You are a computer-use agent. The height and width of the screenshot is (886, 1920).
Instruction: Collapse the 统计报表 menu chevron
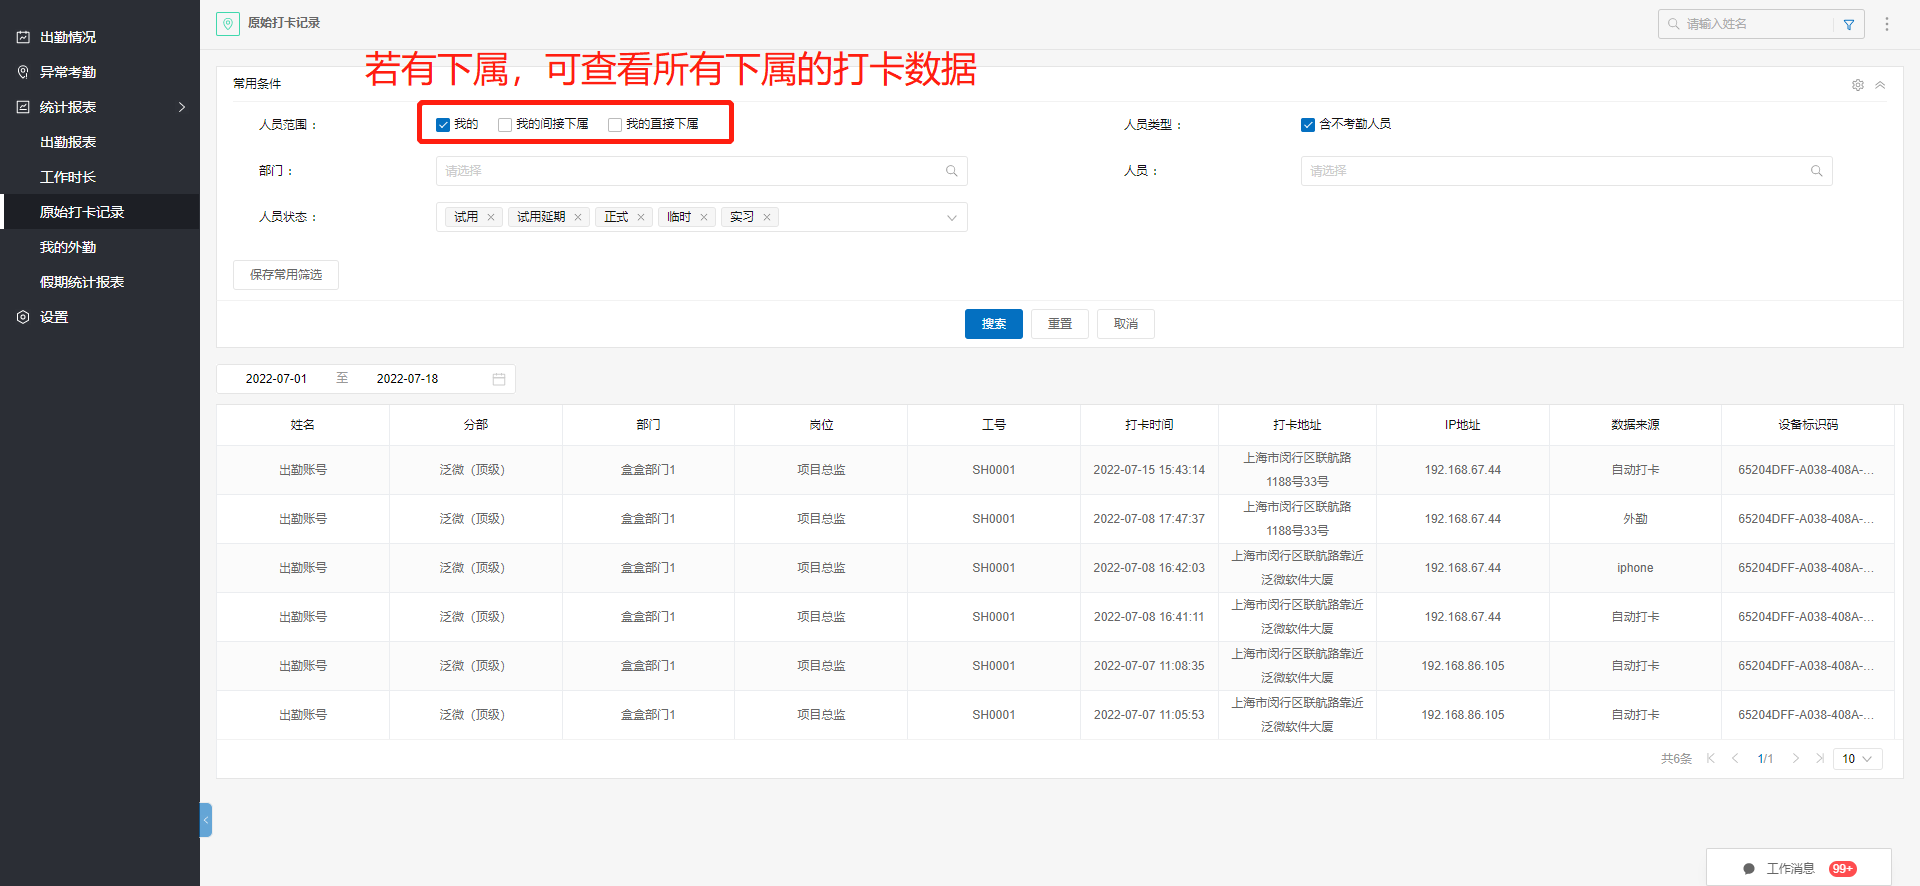[x=182, y=107]
